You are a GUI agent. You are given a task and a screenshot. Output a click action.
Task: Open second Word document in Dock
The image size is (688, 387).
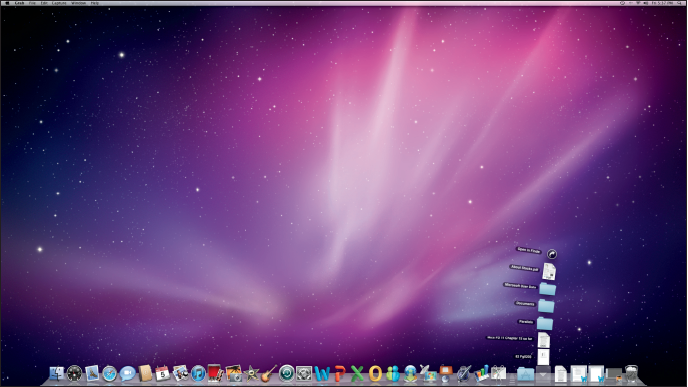(596, 374)
